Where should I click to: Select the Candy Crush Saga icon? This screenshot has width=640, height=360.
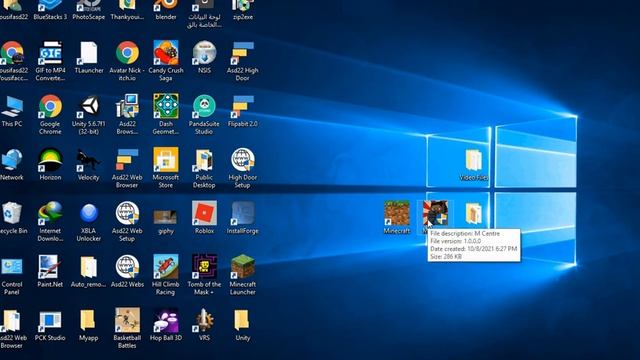166,61
